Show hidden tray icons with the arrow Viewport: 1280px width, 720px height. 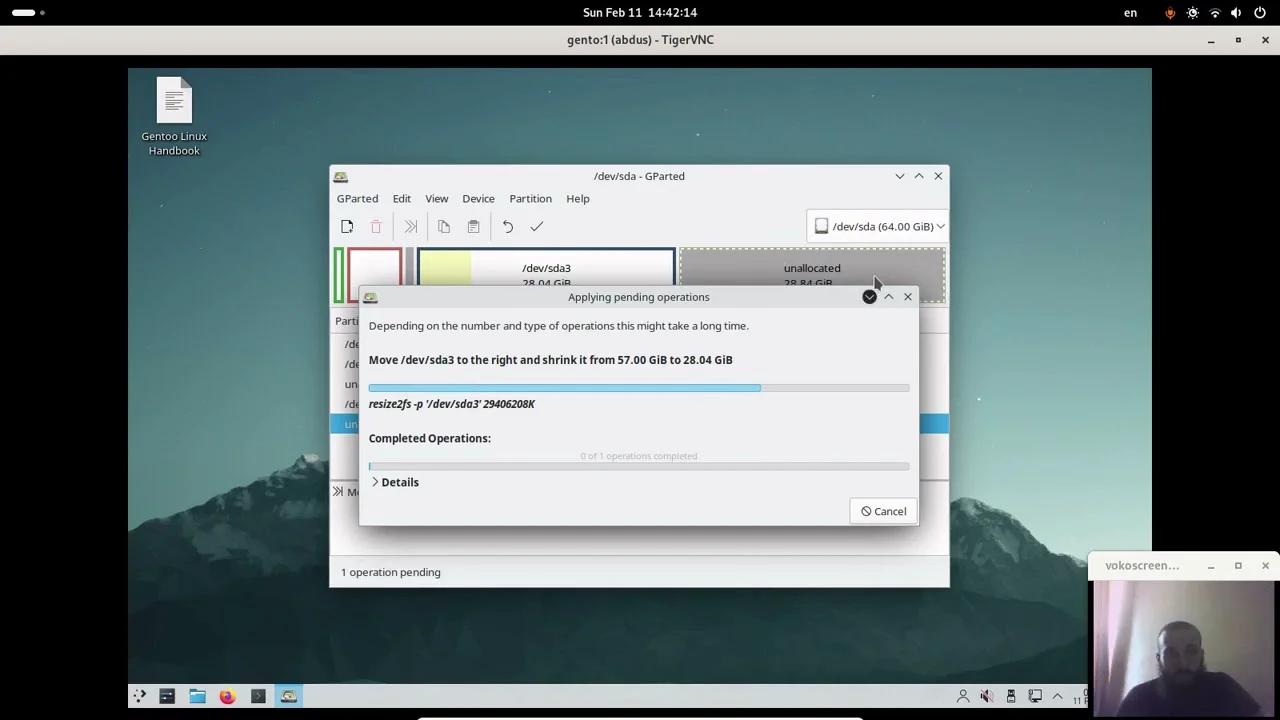(x=1057, y=695)
